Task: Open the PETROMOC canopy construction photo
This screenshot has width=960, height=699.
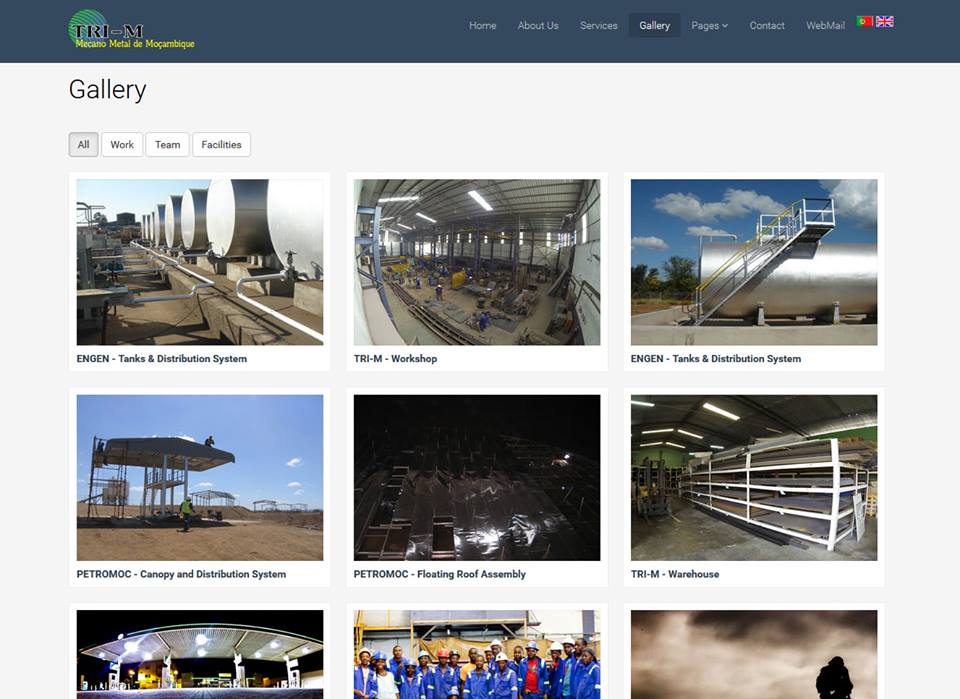Action: 200,477
